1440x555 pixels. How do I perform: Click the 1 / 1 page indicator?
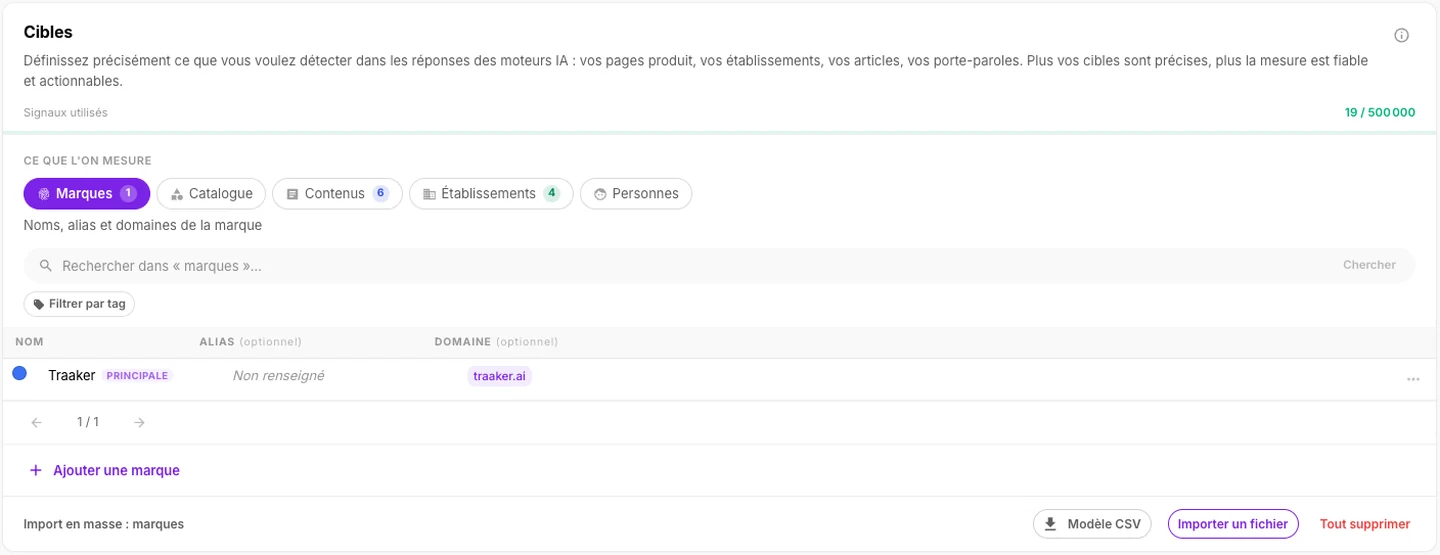[x=88, y=422]
